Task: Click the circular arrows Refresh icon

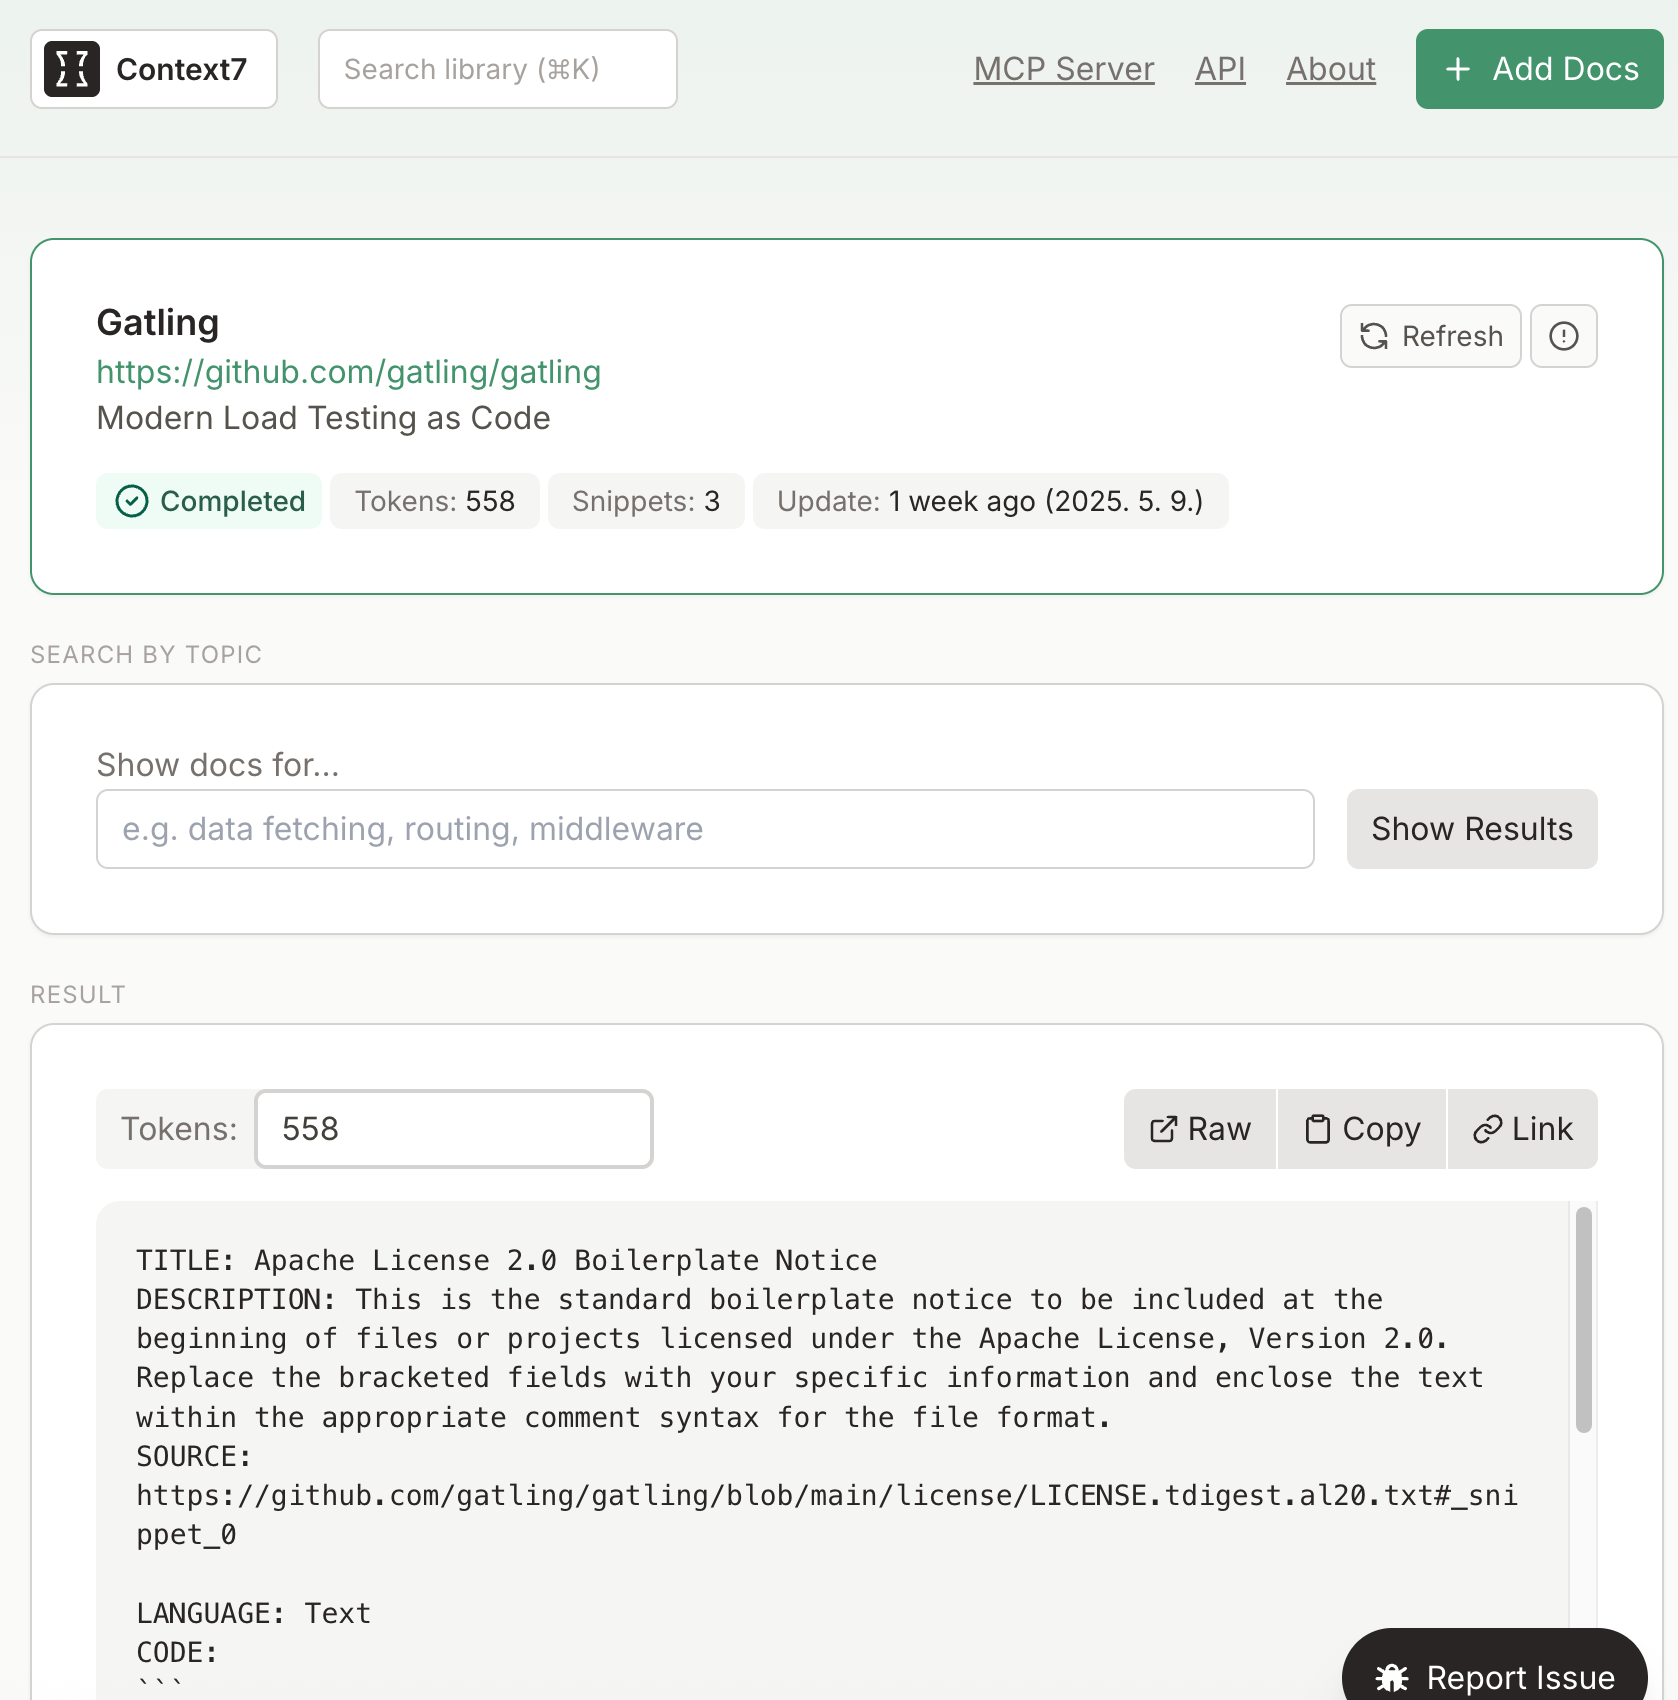Action: [1374, 336]
